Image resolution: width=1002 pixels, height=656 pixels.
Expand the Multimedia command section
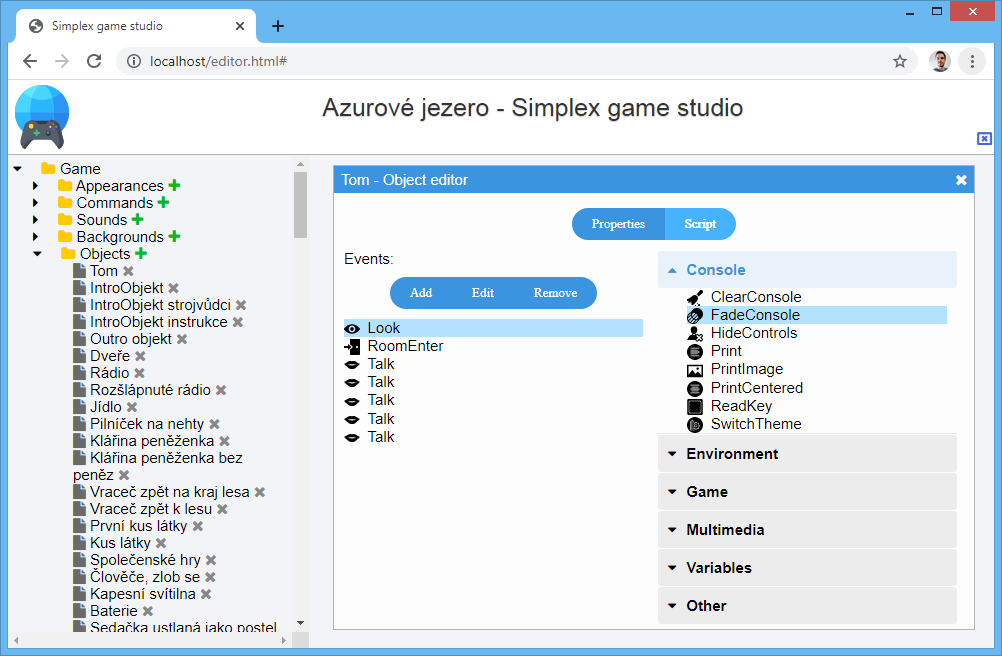pos(726,529)
